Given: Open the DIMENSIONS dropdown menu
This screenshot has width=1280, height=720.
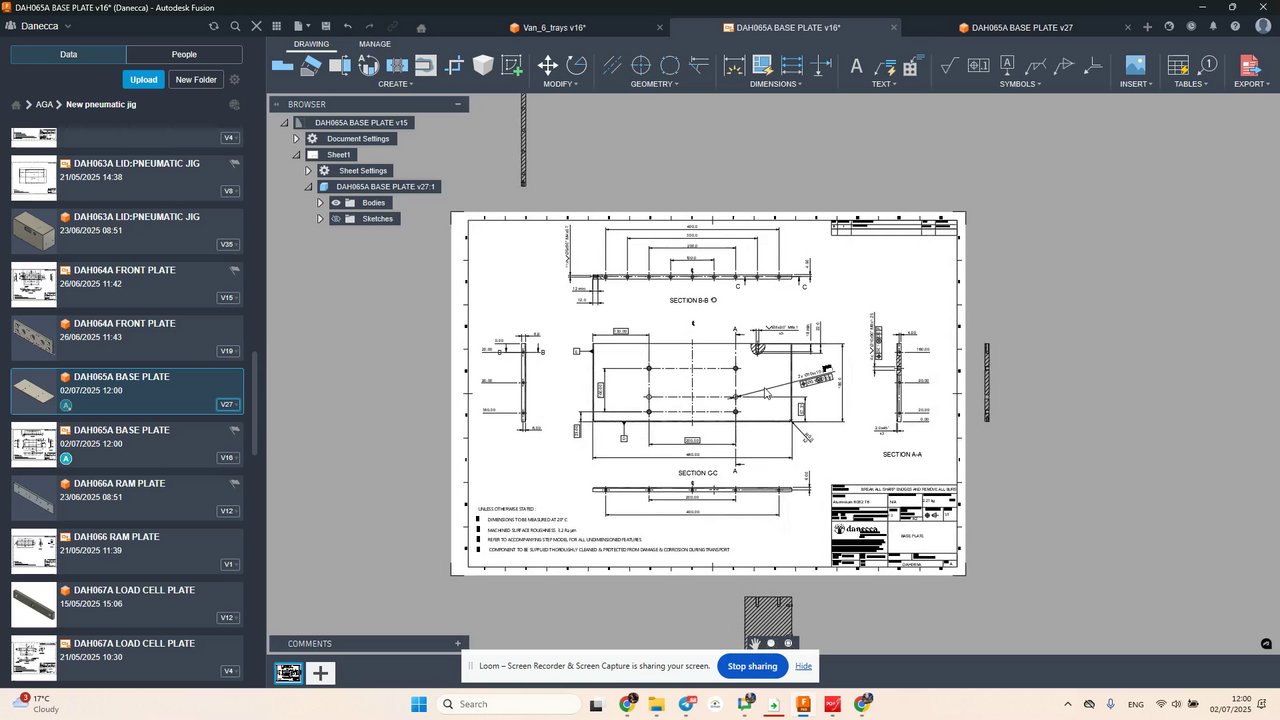Looking at the screenshot, I should click(x=776, y=84).
